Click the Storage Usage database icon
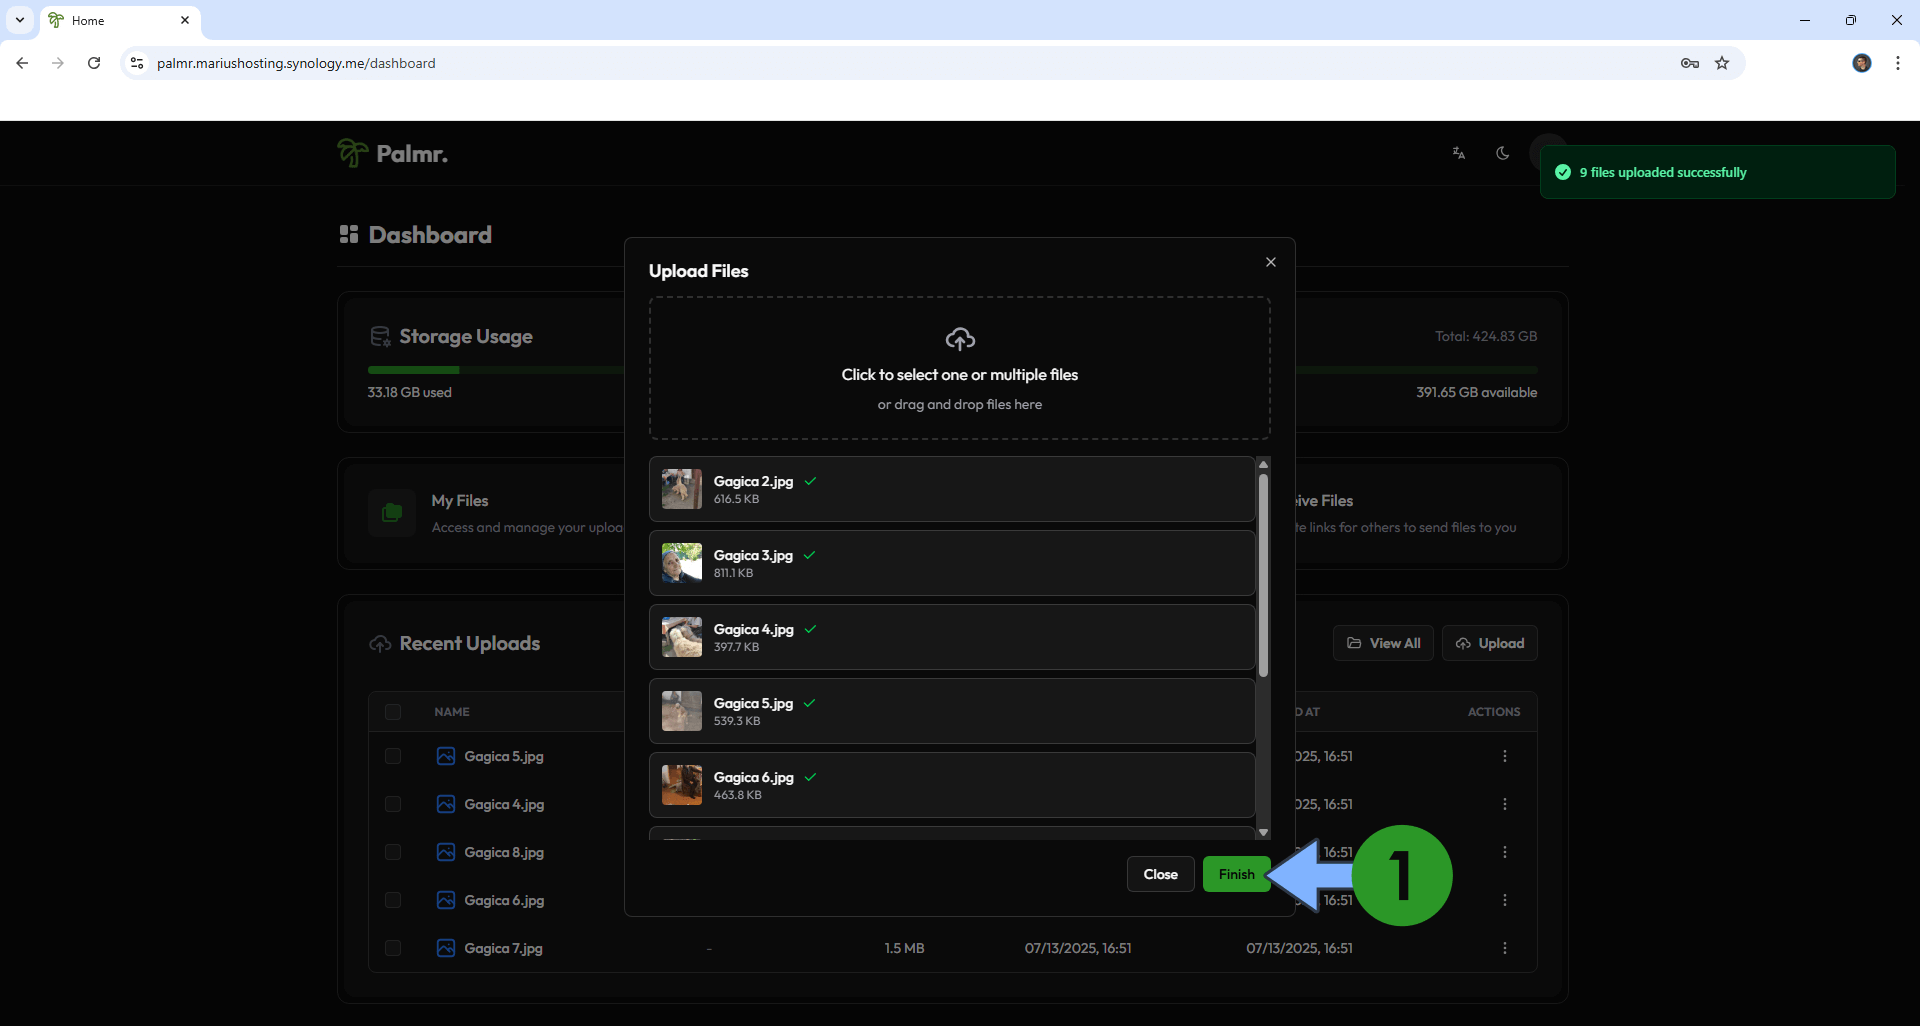Viewport: 1920px width, 1026px height. click(x=380, y=336)
